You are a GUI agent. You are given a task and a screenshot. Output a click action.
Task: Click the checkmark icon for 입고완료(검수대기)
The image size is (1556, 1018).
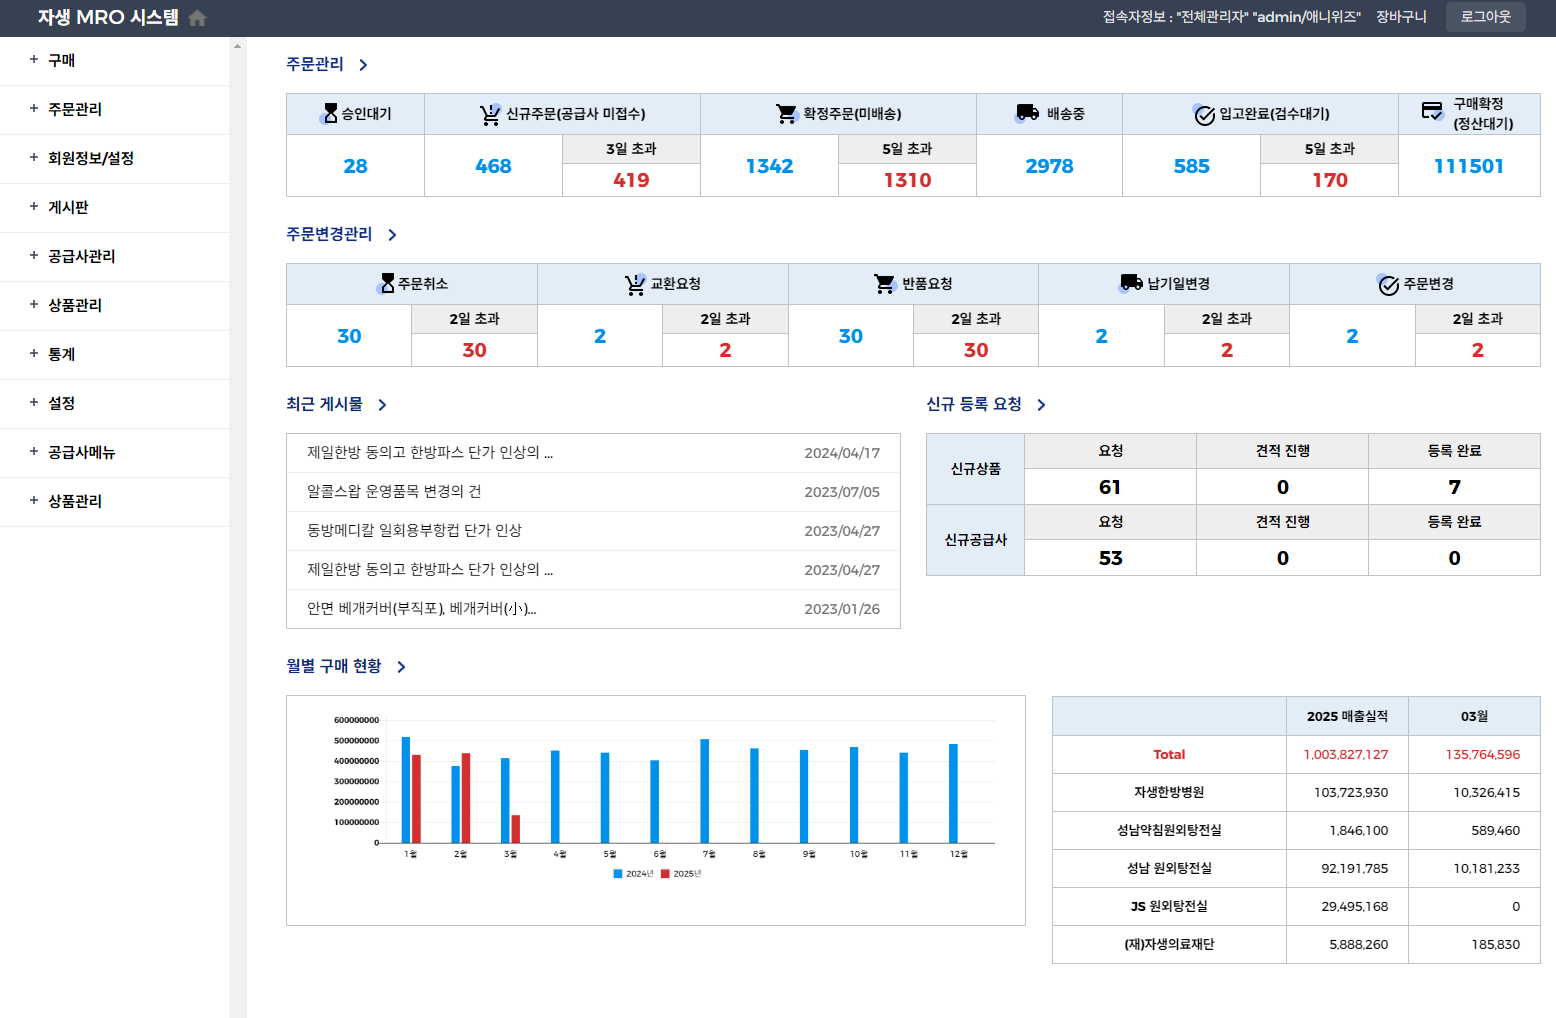[1204, 115]
